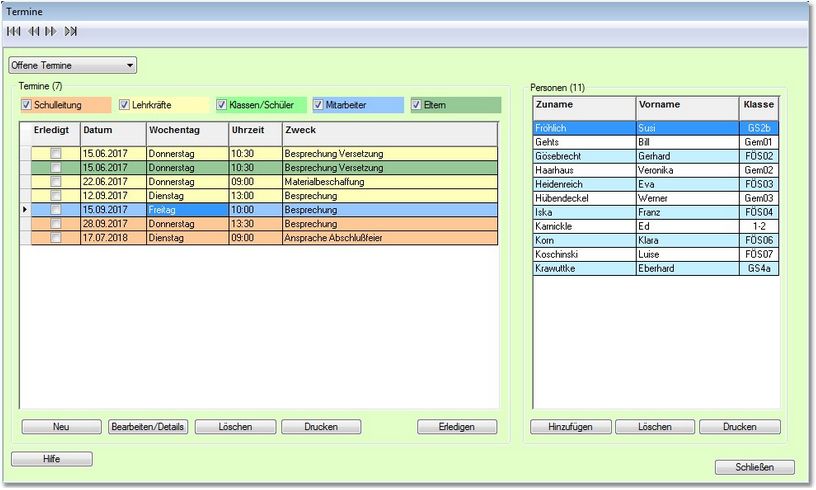The height and width of the screenshot is (490, 816).
Task: Click the Erledigen button
Action: (x=457, y=427)
